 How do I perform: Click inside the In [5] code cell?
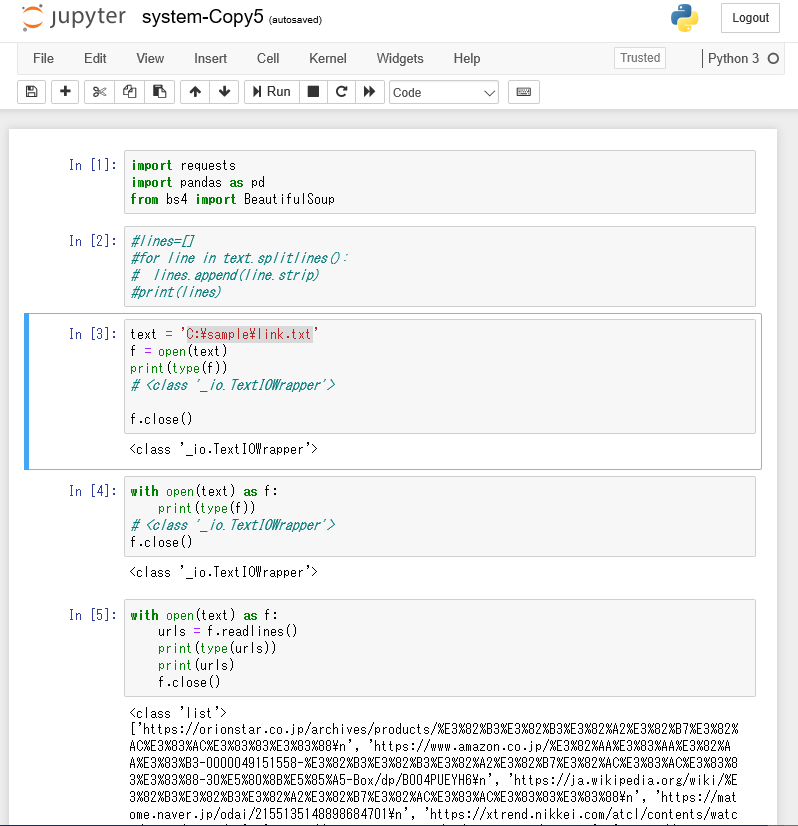[x=440, y=648]
